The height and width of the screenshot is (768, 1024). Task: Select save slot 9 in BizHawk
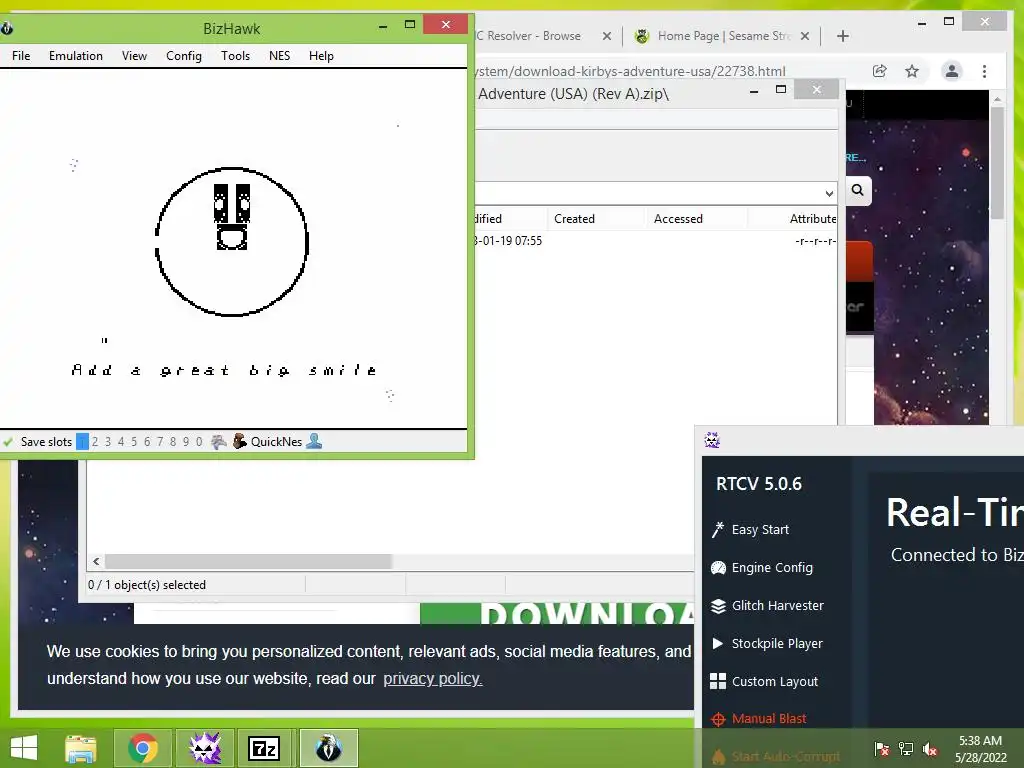(186, 442)
